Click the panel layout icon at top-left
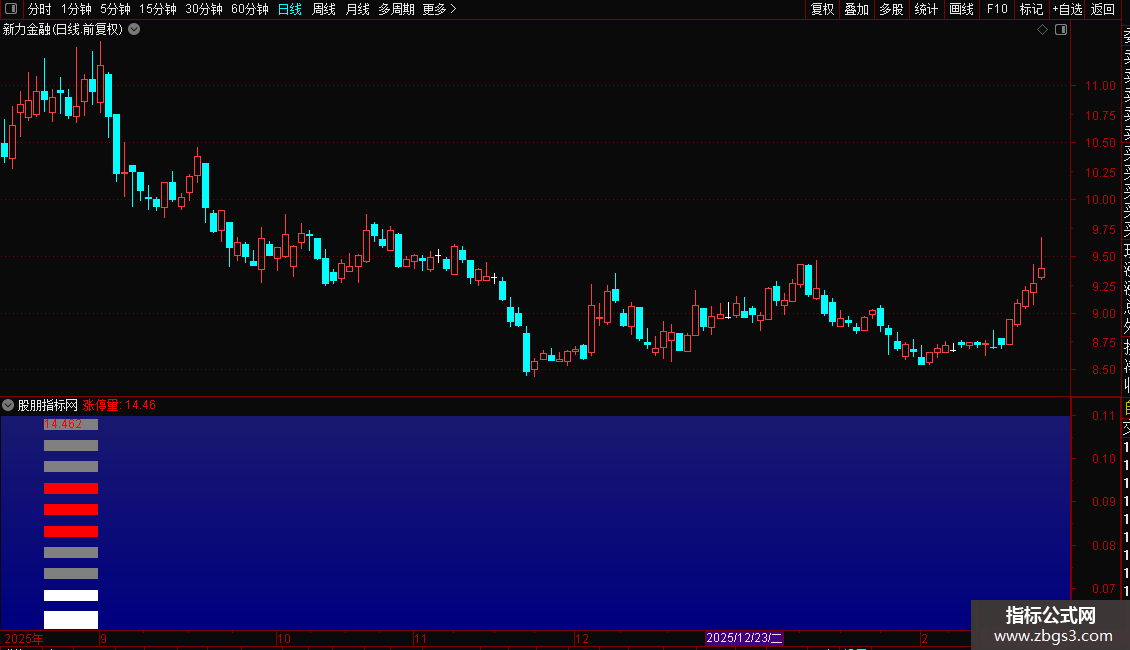Image resolution: width=1130 pixels, height=650 pixels. (x=11, y=9)
